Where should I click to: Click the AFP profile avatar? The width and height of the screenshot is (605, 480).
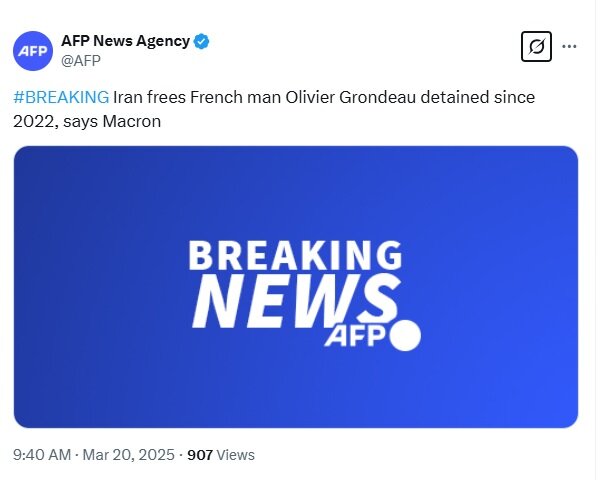(33, 51)
